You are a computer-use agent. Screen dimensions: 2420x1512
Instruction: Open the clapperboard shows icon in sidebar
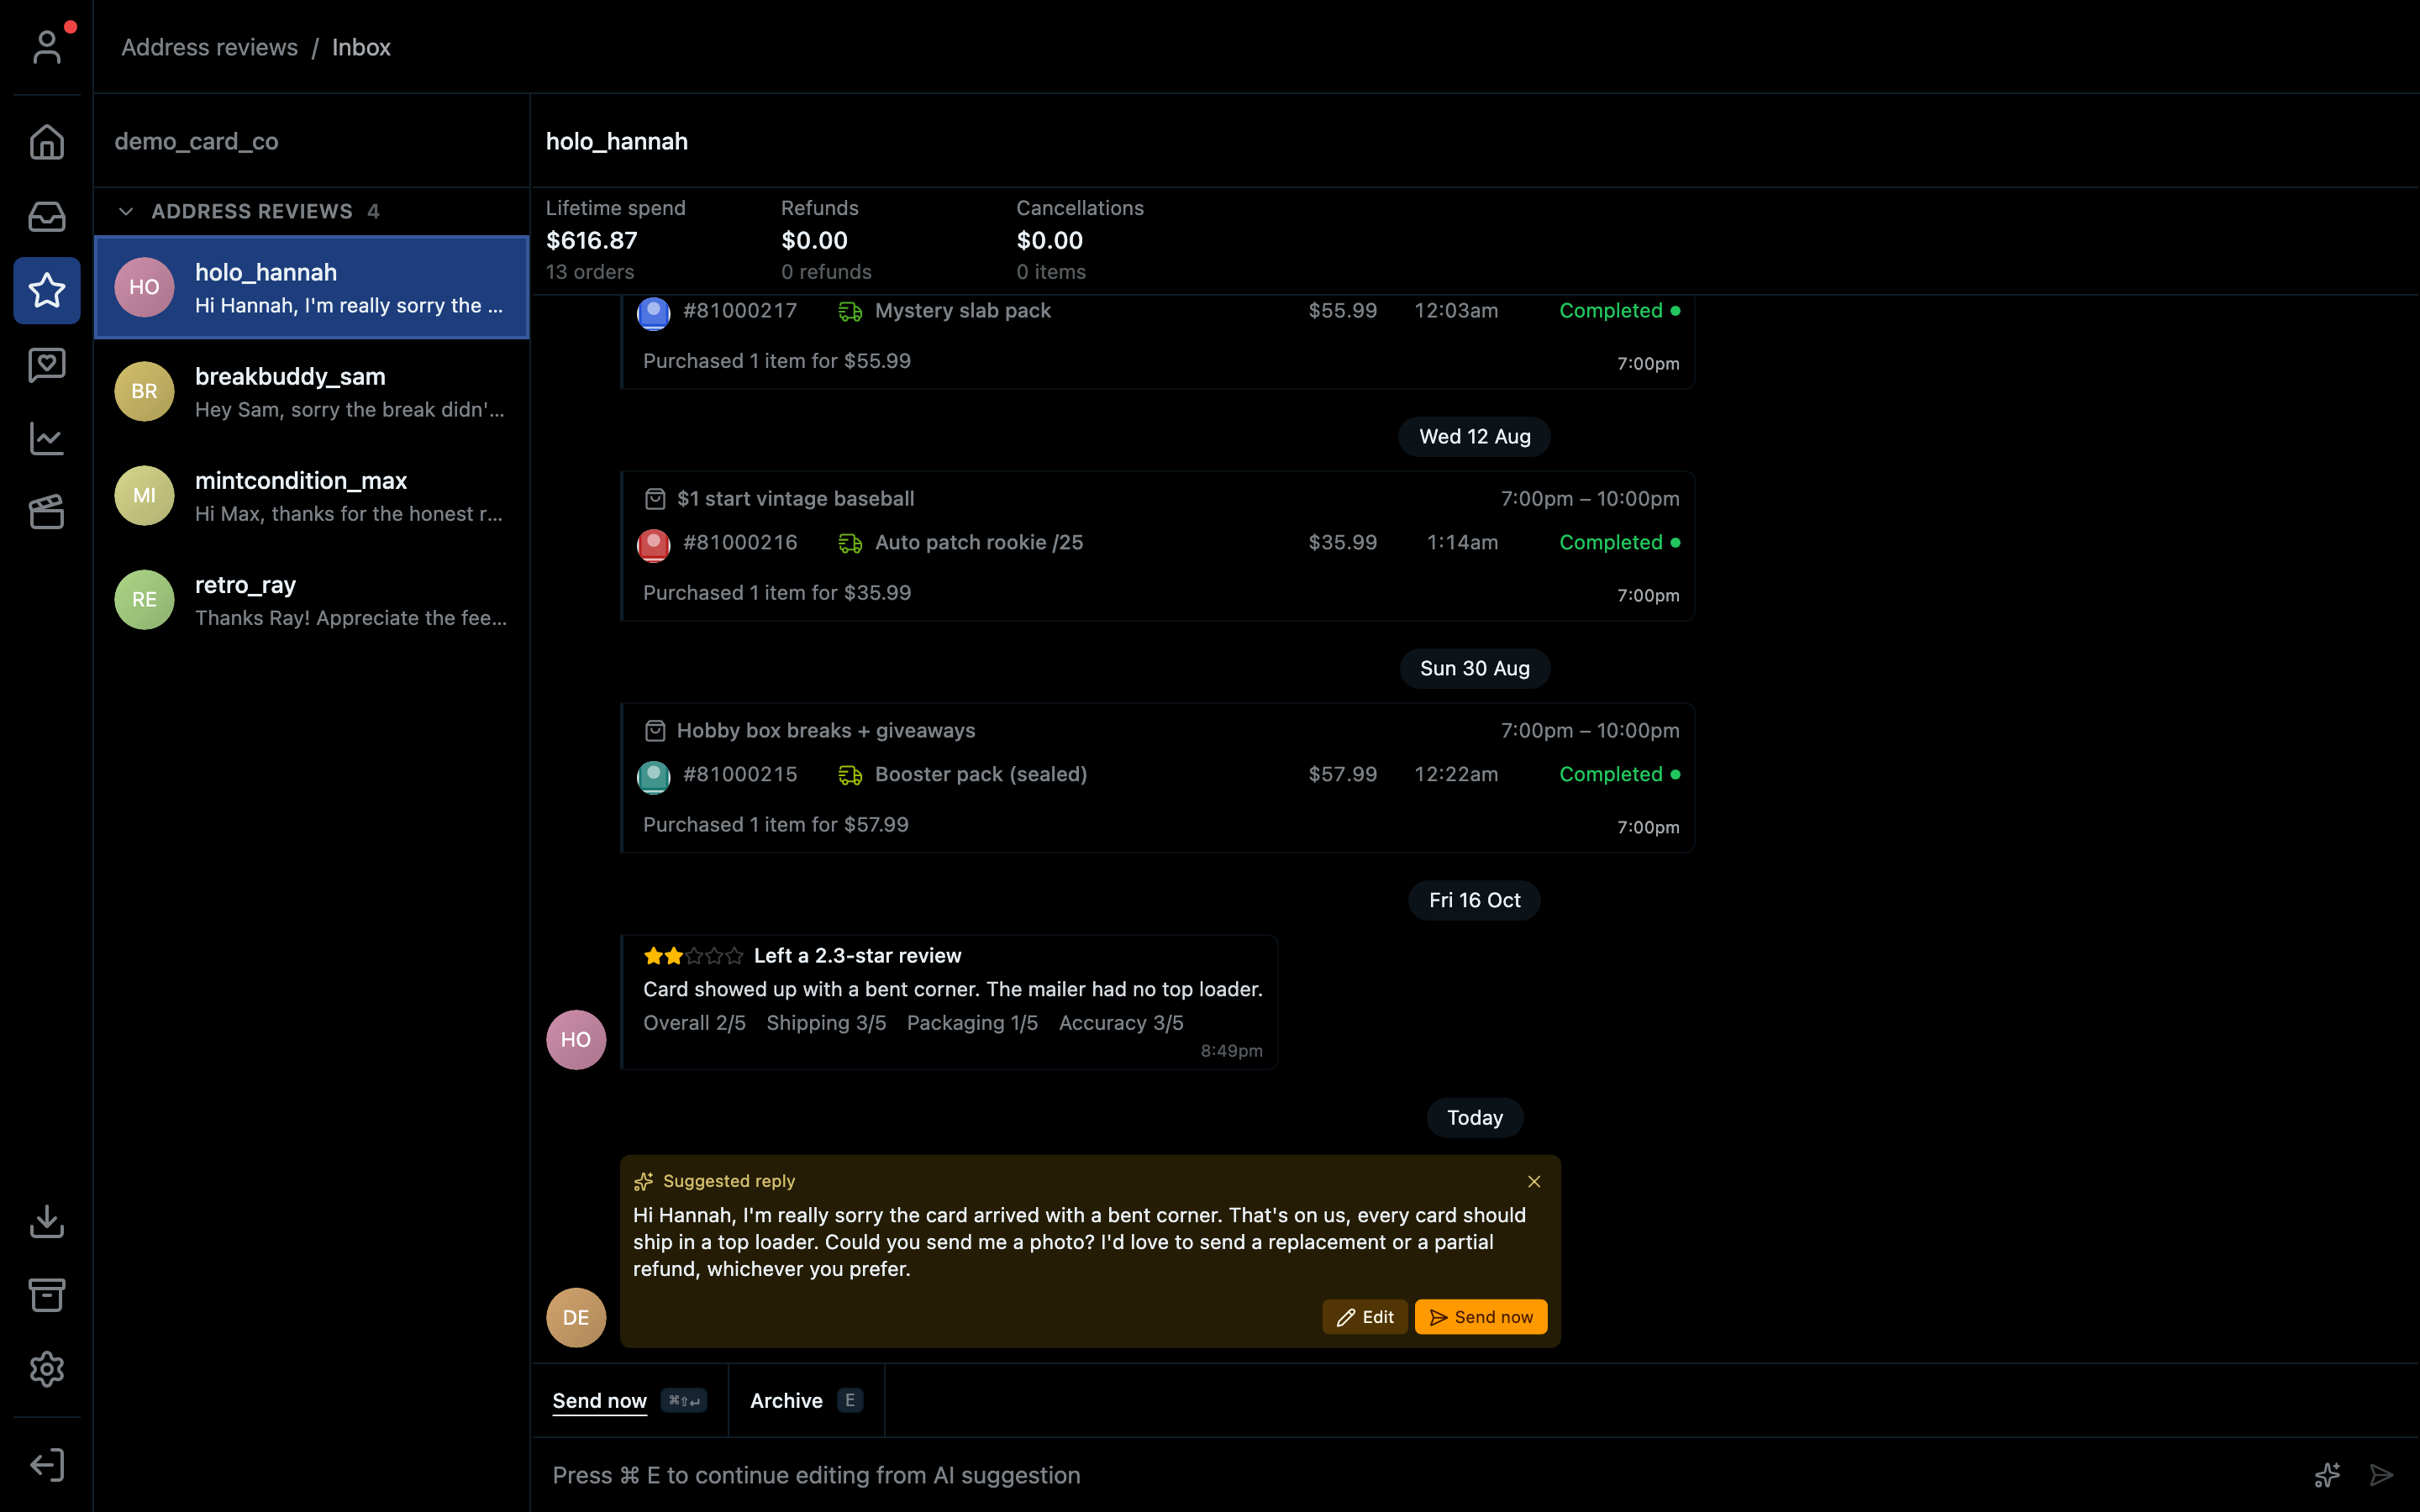pos(47,512)
